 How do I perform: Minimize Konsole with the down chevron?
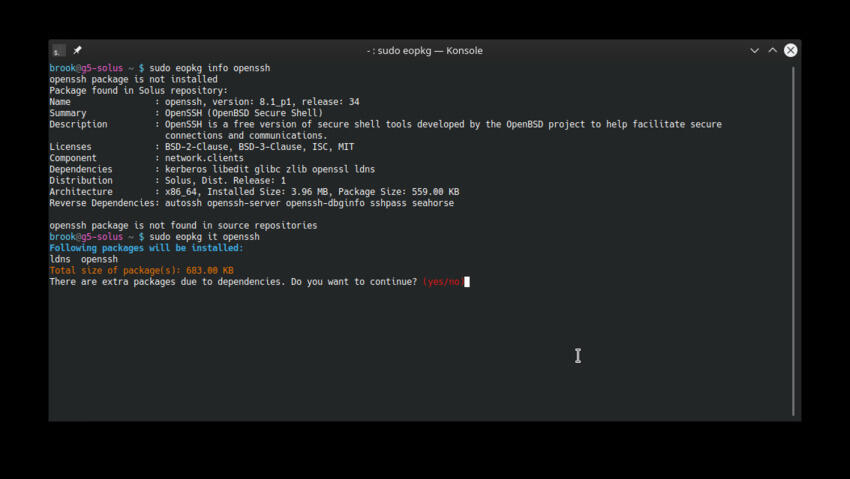click(754, 50)
